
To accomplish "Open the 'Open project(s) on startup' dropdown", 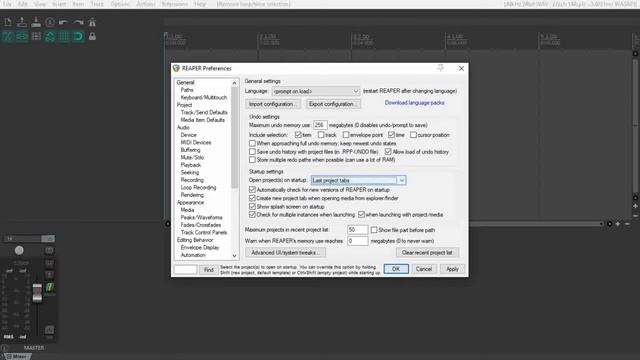I will point(358,180).
